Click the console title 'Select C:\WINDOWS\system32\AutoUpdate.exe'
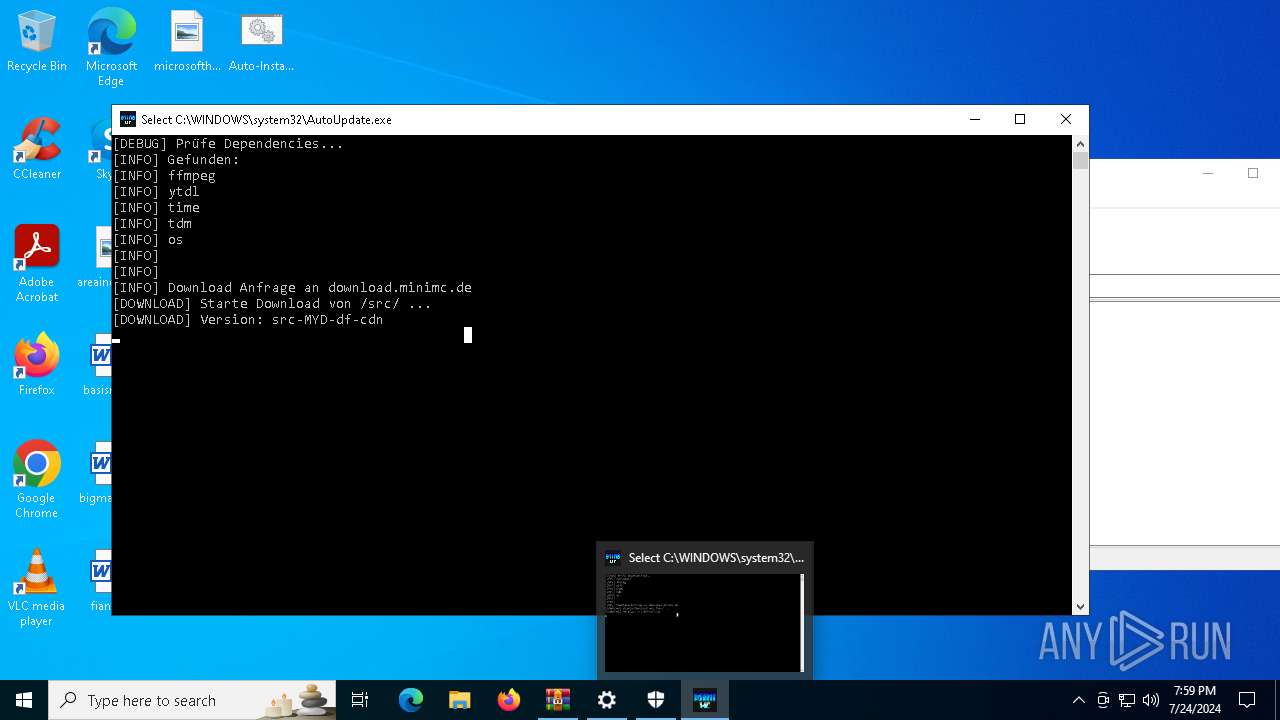Image resolution: width=1280 pixels, height=720 pixels. coord(266,119)
